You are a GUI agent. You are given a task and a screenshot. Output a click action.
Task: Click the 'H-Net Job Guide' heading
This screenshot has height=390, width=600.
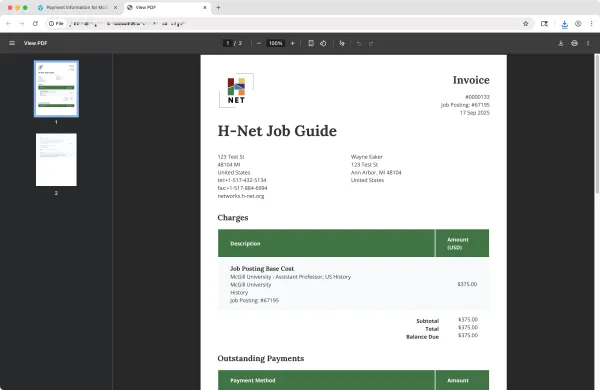(277, 131)
